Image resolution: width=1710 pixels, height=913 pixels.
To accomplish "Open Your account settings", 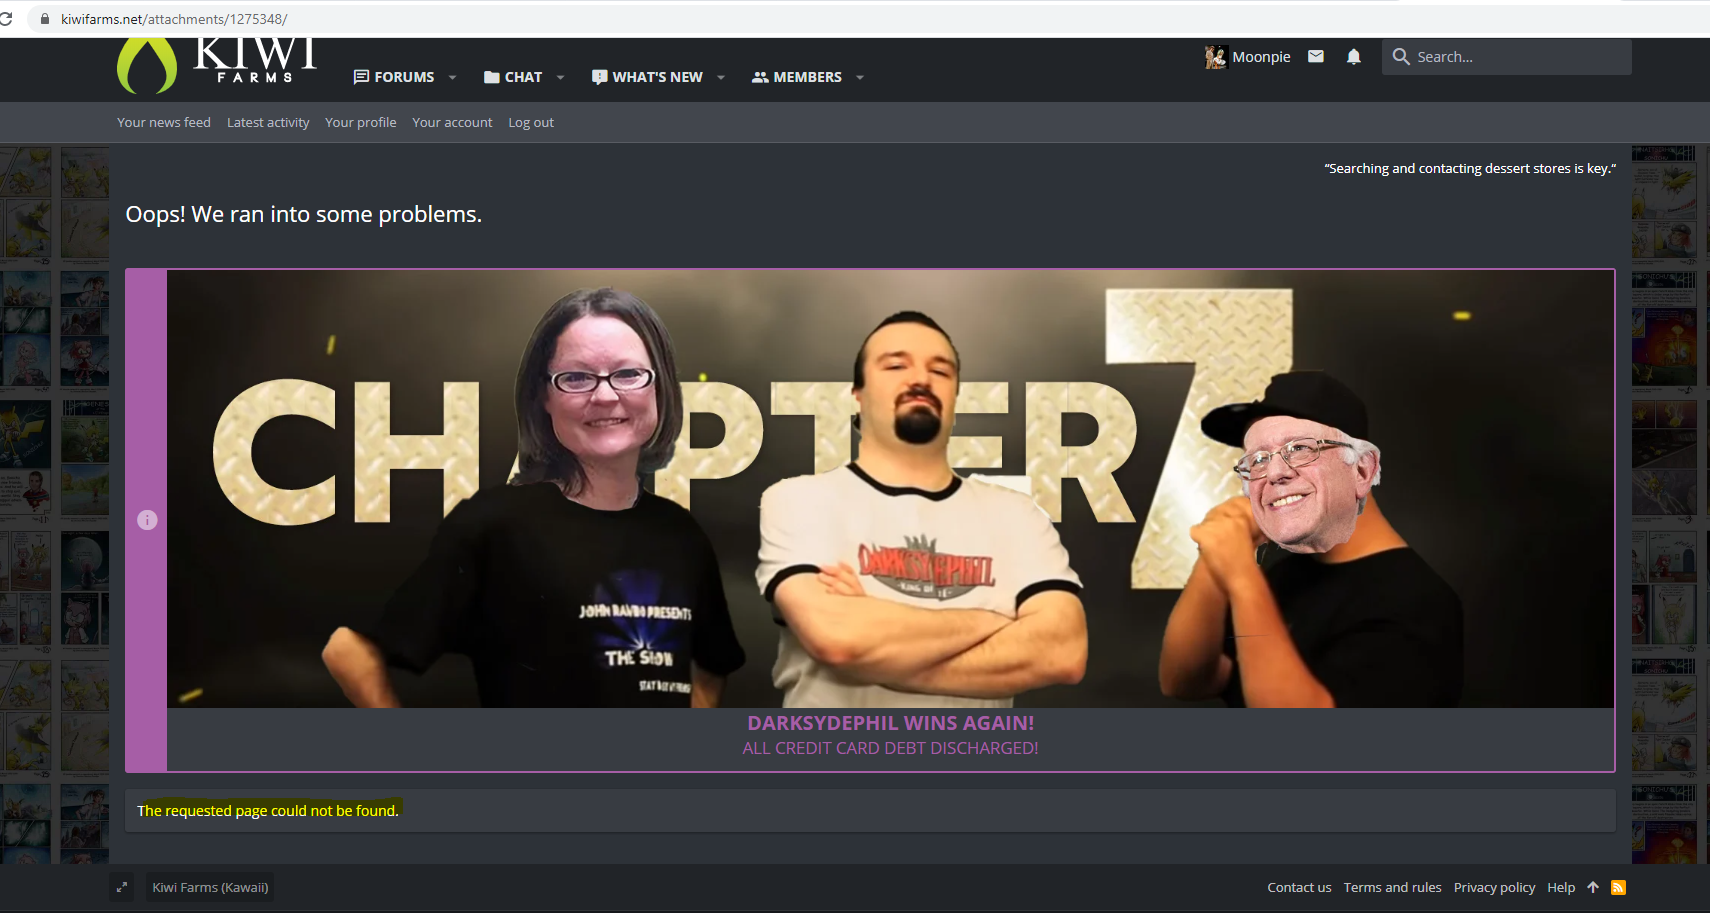I will click(452, 122).
